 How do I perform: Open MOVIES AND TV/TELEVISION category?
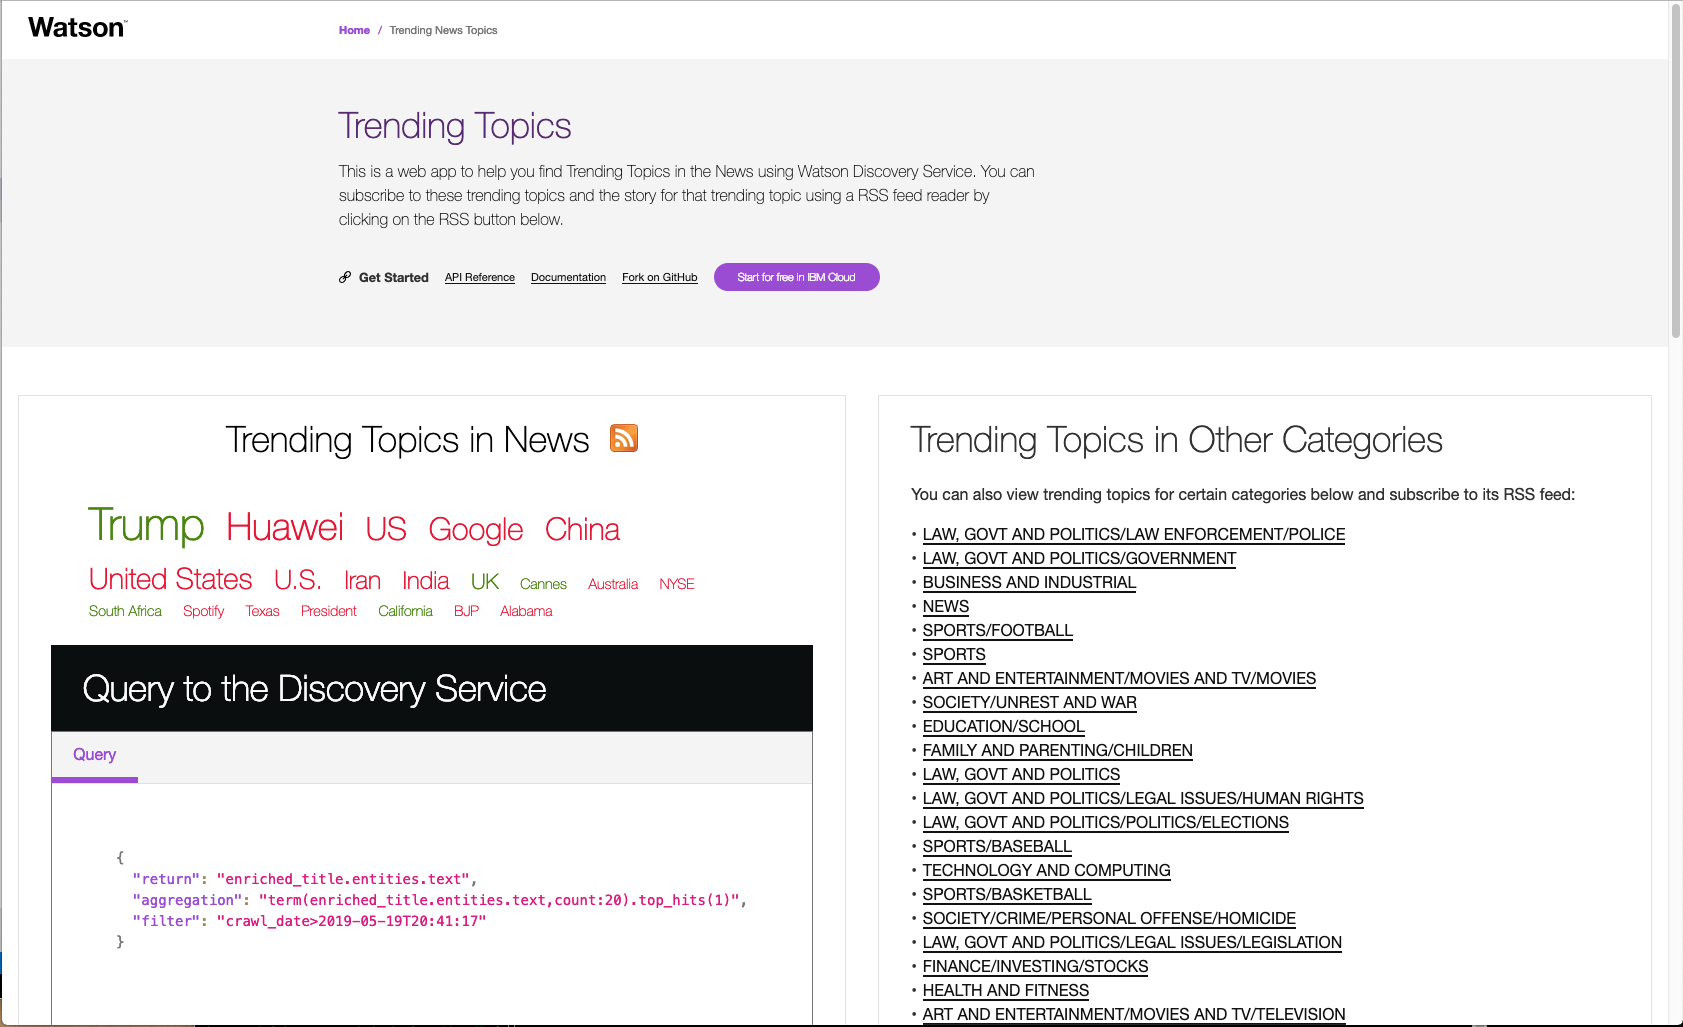[x=1134, y=1015]
